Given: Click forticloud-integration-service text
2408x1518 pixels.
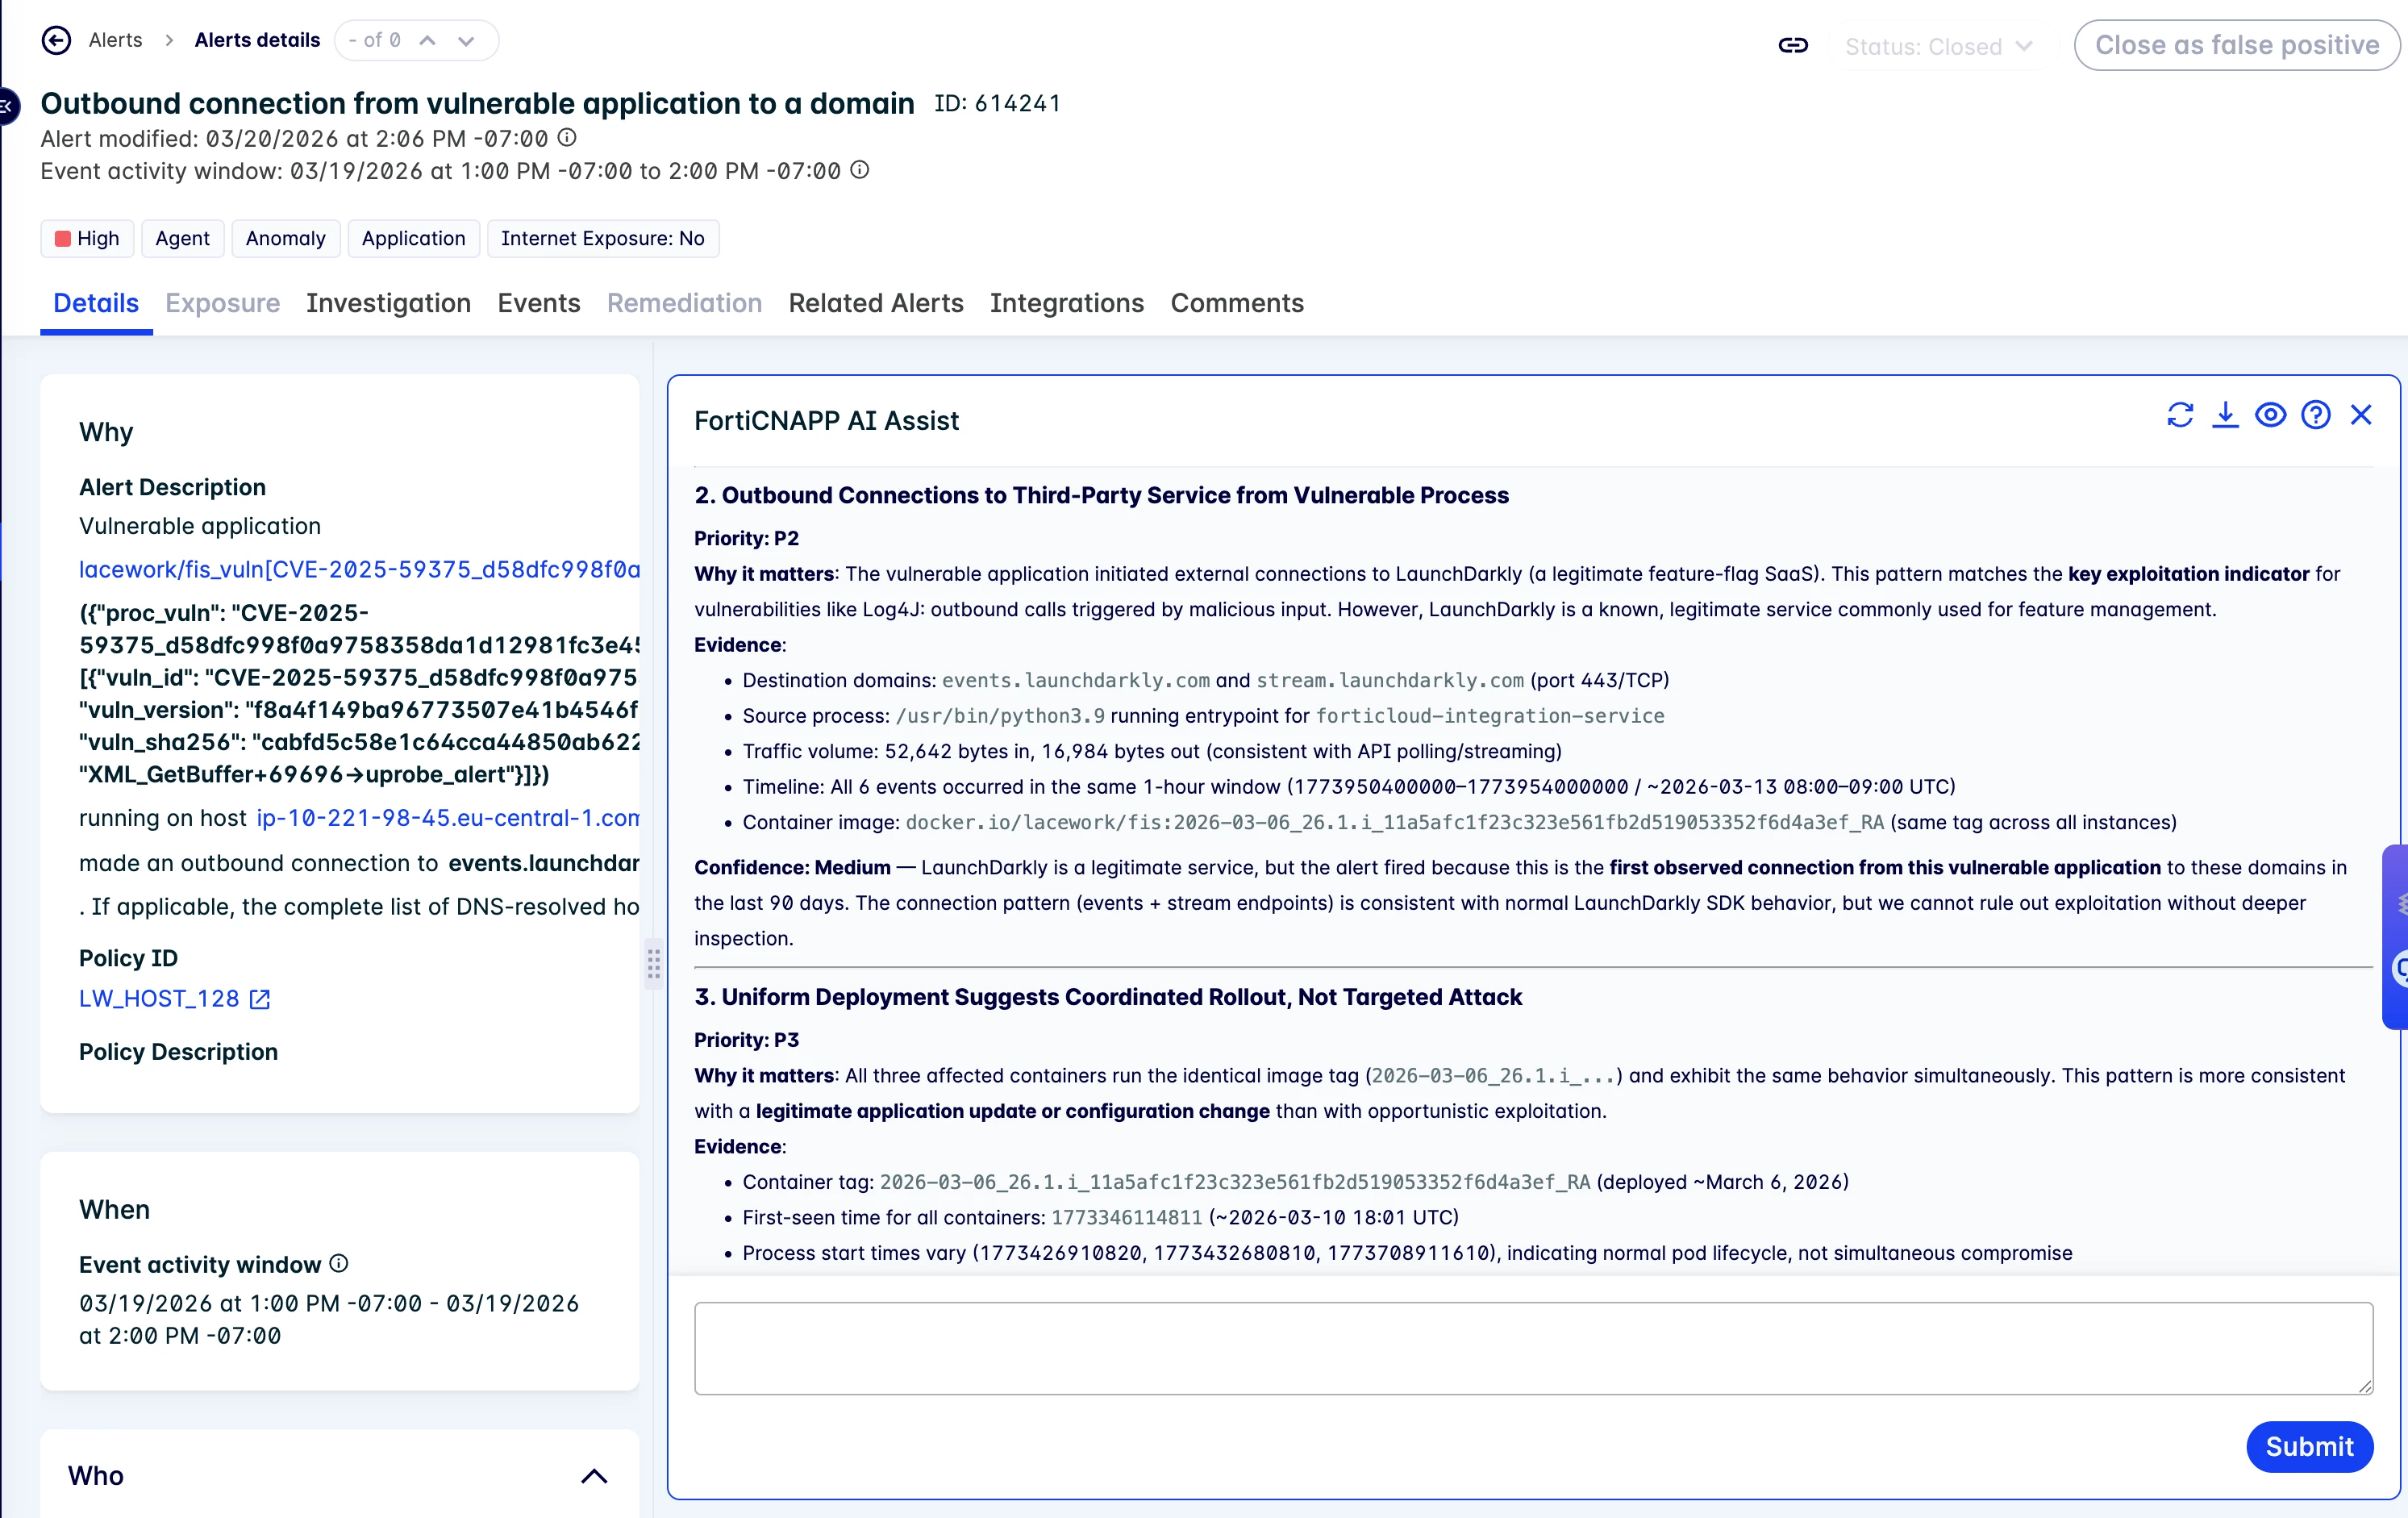Looking at the screenshot, I should 1490,715.
